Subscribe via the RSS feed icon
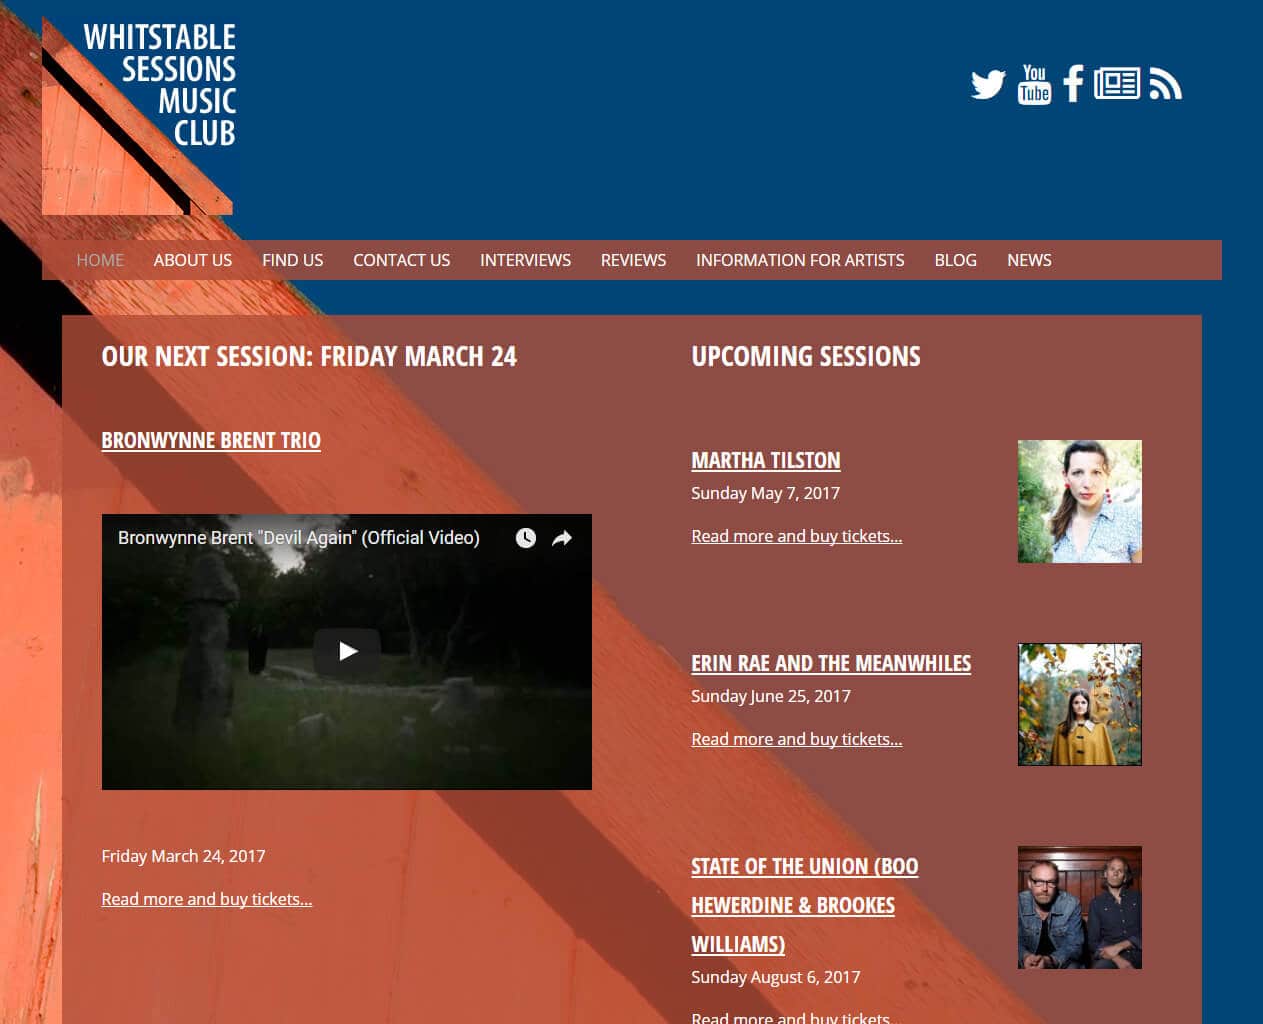Screen dimensions: 1263x1024 [1165, 84]
